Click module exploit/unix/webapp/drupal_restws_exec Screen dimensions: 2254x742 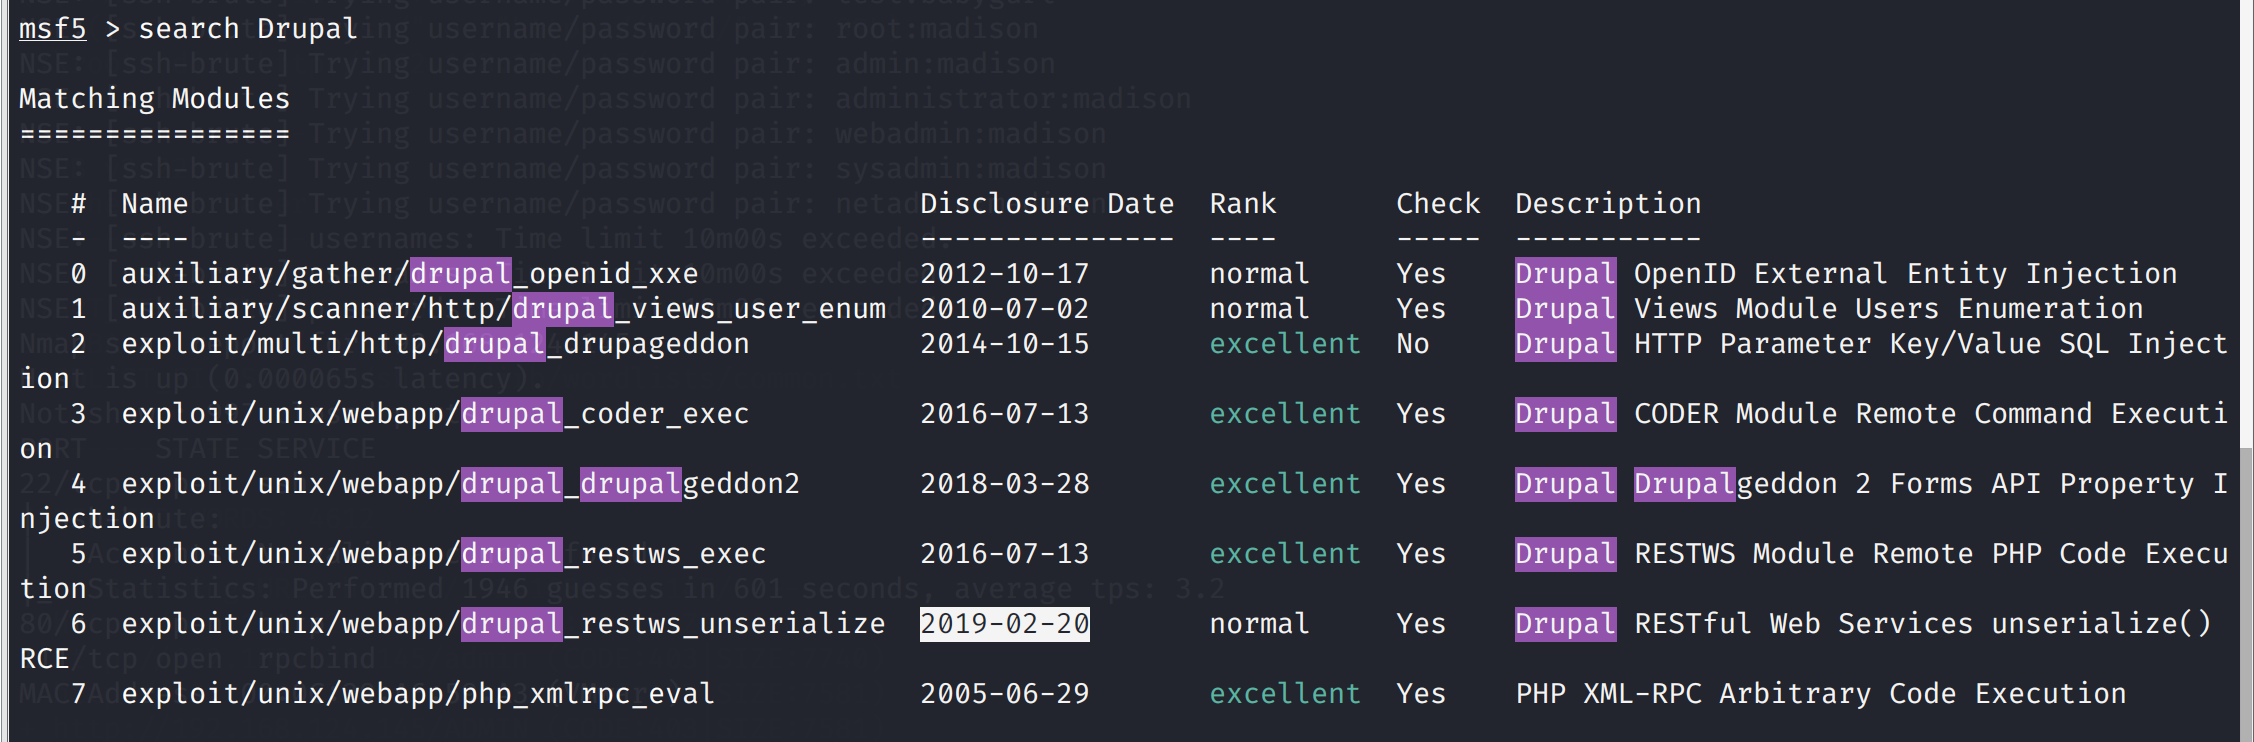click(x=444, y=554)
